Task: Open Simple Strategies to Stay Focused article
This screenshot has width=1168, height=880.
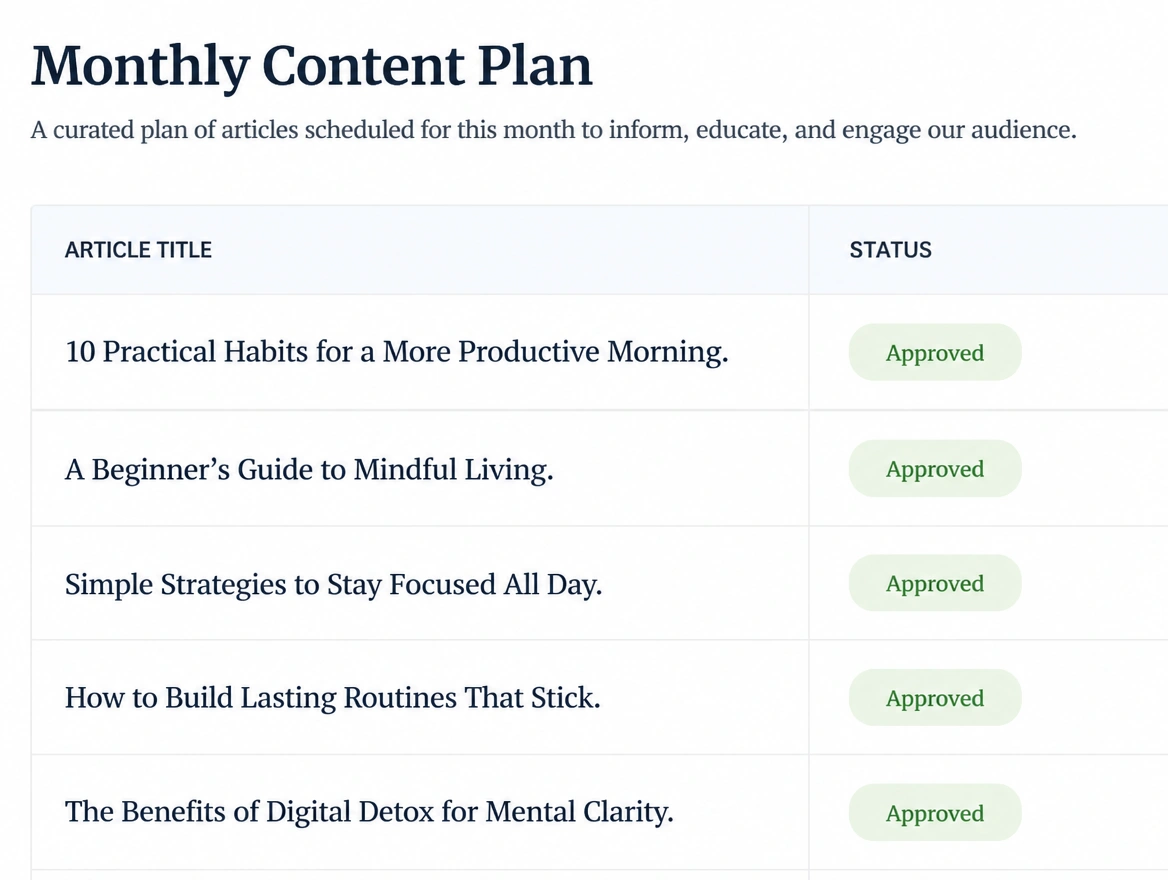Action: [x=333, y=584]
